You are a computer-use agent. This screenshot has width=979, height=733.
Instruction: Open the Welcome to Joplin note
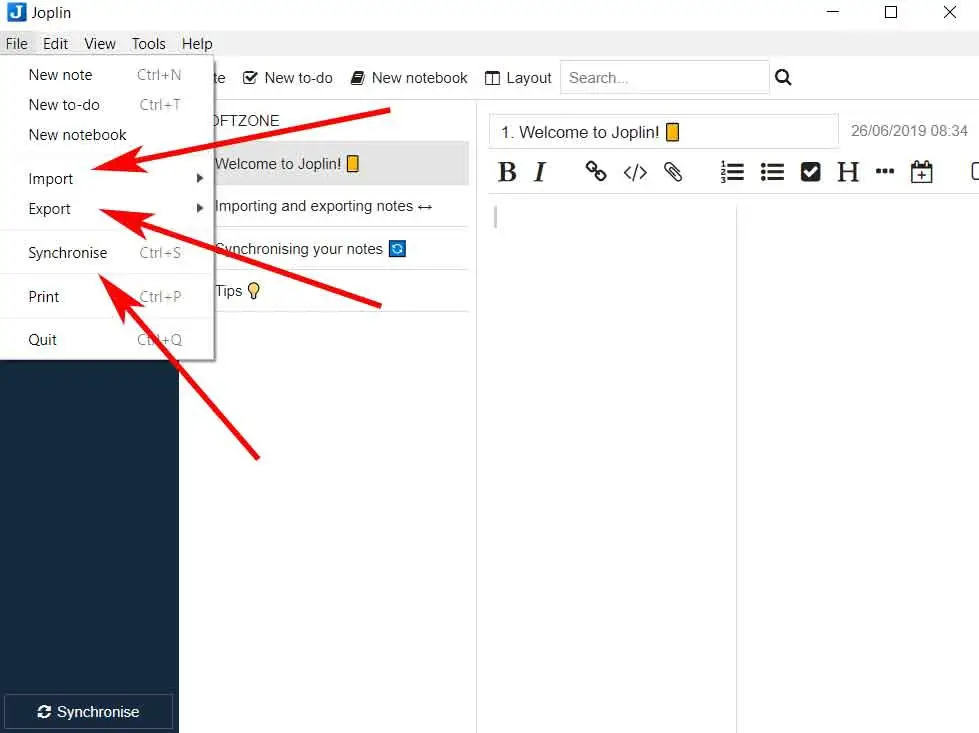coord(341,164)
